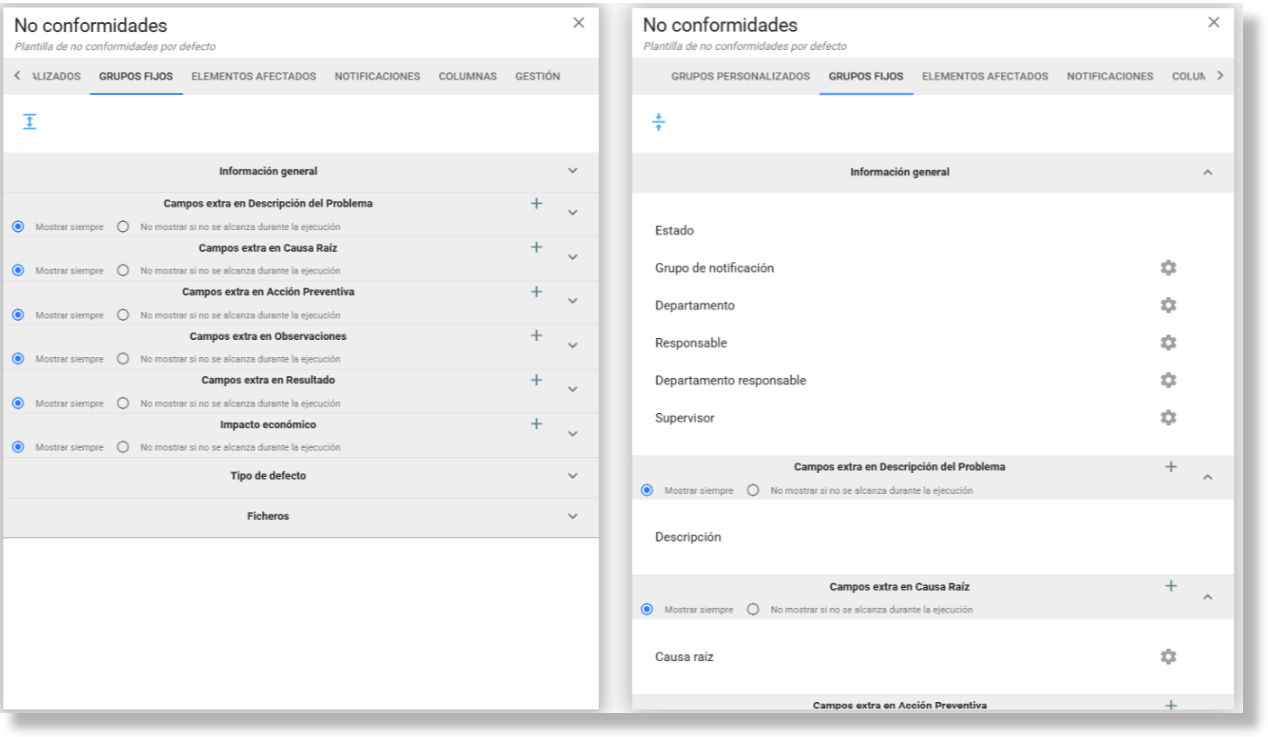Click plus icon for Descripción del Problema in right panel
This screenshot has width=1268, height=737.
click(x=1171, y=467)
